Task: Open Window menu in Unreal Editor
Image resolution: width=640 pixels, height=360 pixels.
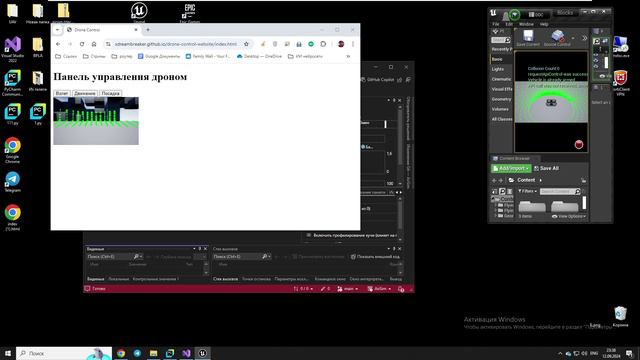Action: (x=526, y=24)
